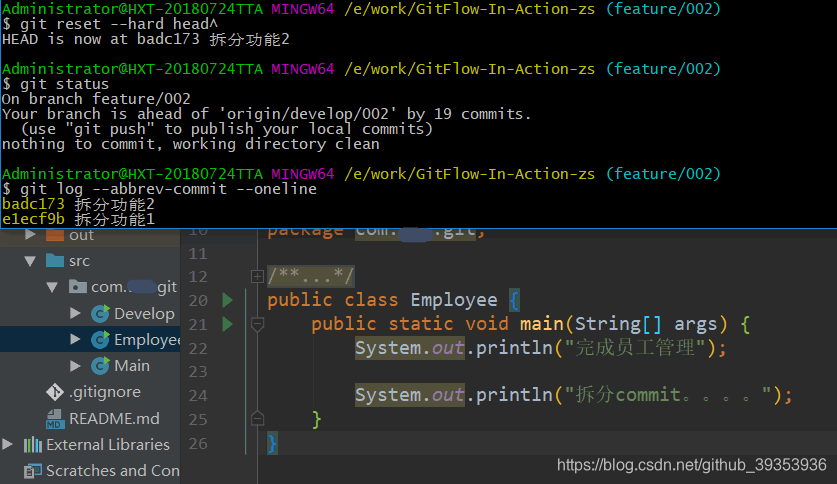This screenshot has height=484, width=837.
Task: Expand the out folder arrow
Action: coord(30,234)
